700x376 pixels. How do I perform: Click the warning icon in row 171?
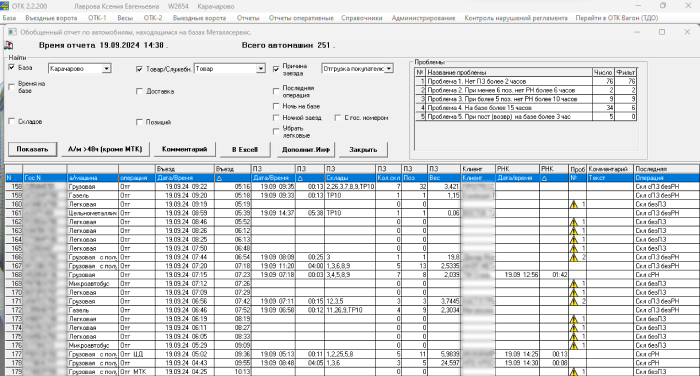[574, 301]
